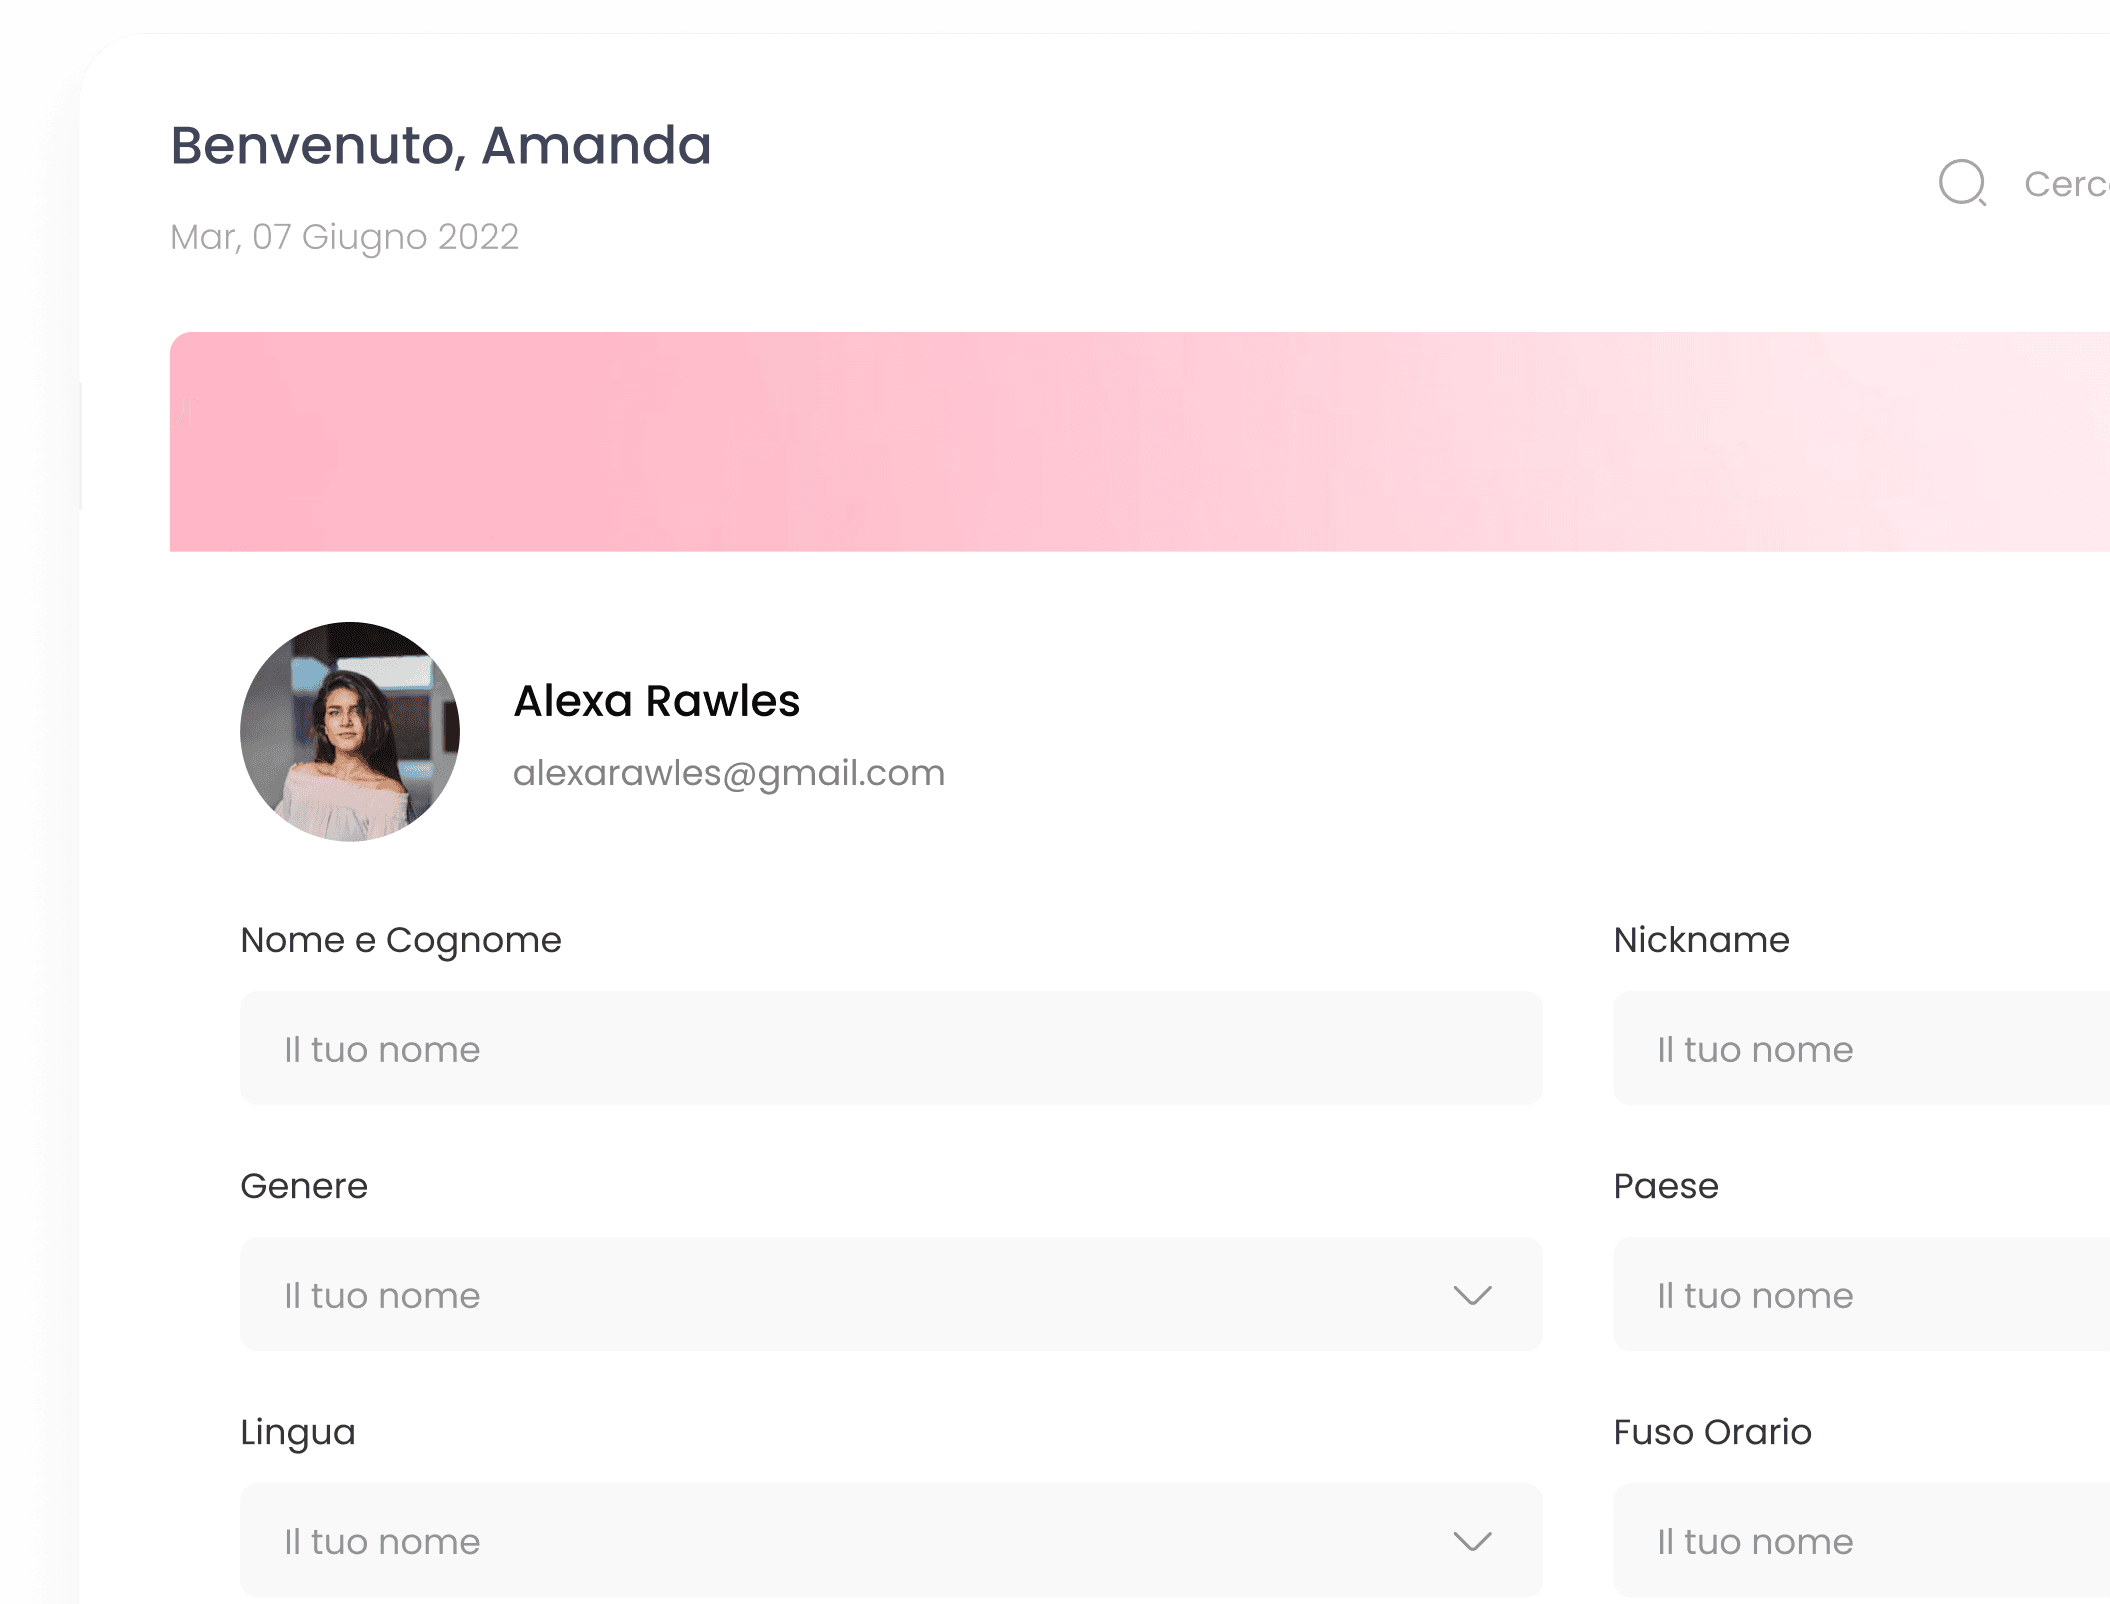This screenshot has width=2110, height=1604.
Task: Open the Lingua dropdown field
Action: point(850,1541)
